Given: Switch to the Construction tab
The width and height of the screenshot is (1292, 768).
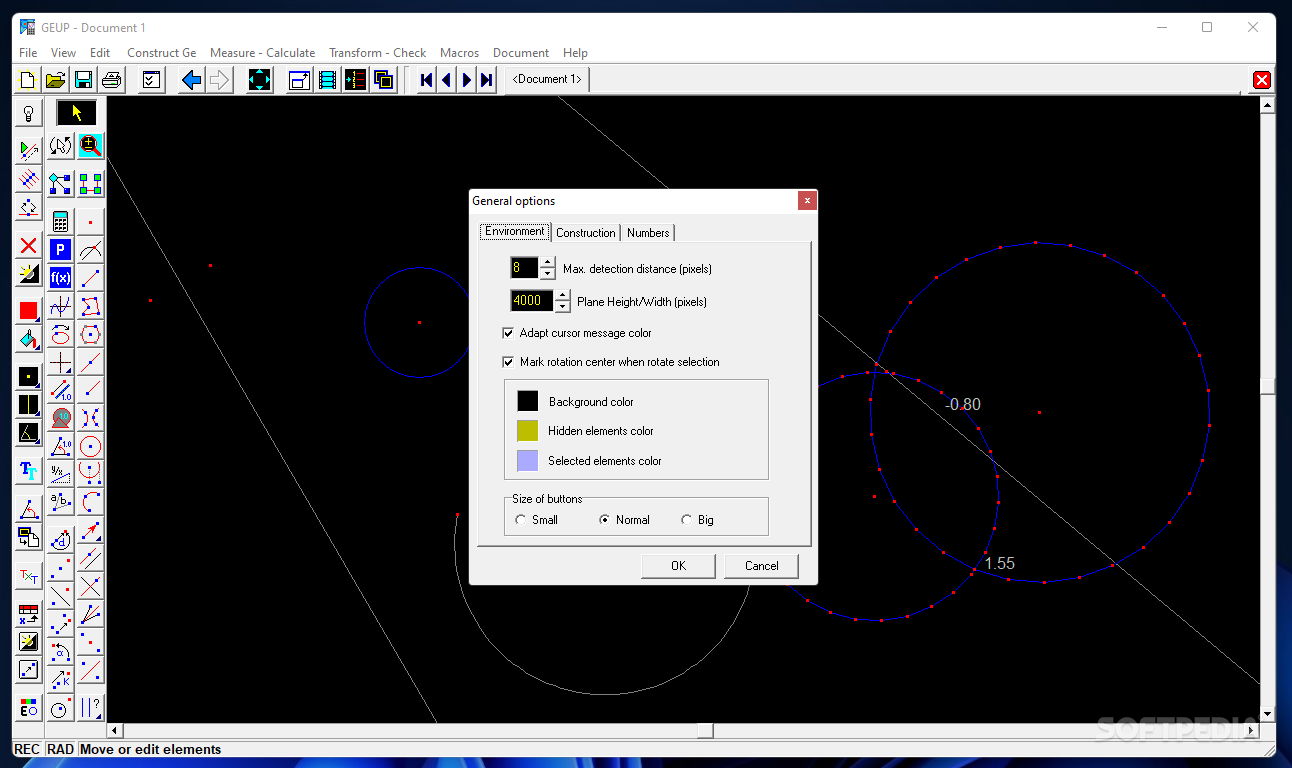Looking at the screenshot, I should click(x=586, y=233).
